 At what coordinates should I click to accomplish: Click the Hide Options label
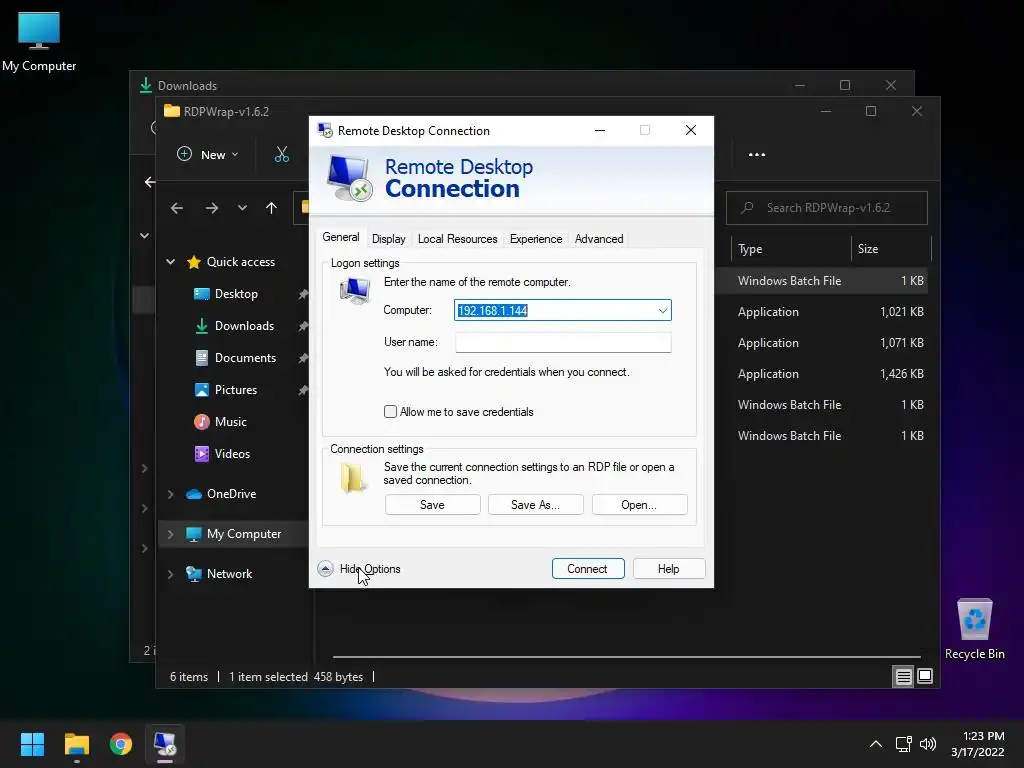(370, 569)
